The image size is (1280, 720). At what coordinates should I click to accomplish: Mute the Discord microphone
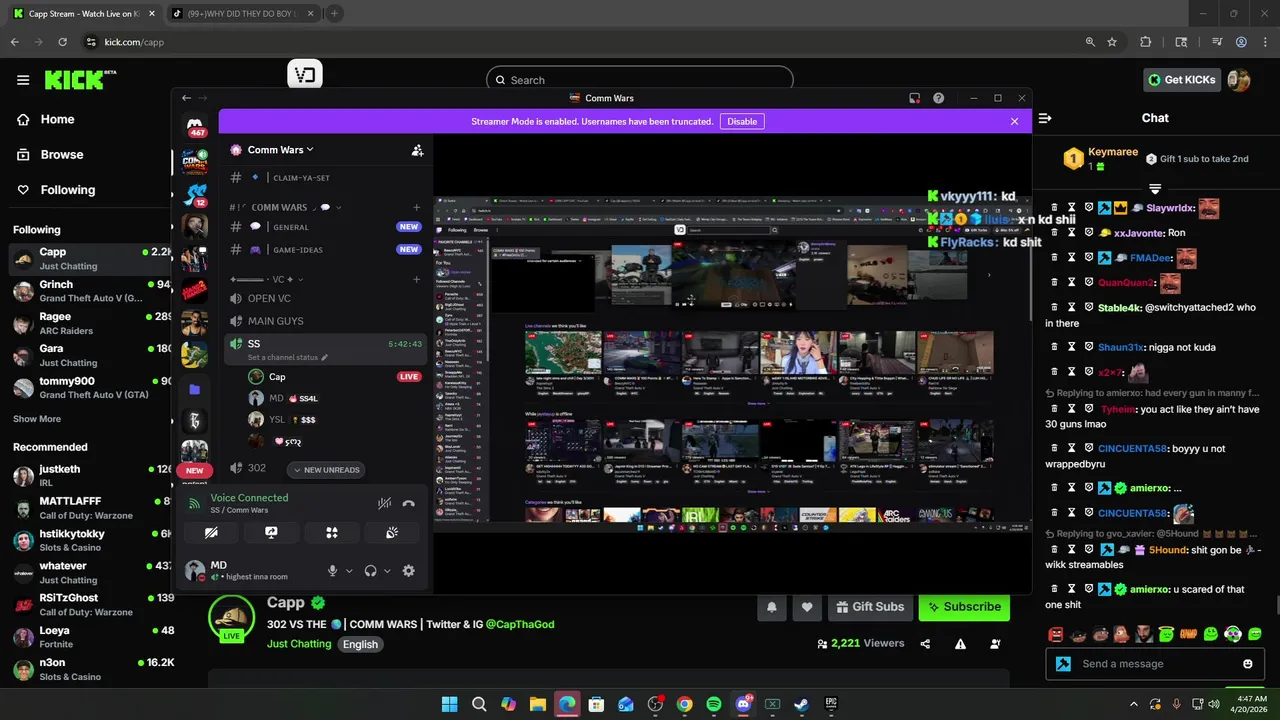(332, 571)
